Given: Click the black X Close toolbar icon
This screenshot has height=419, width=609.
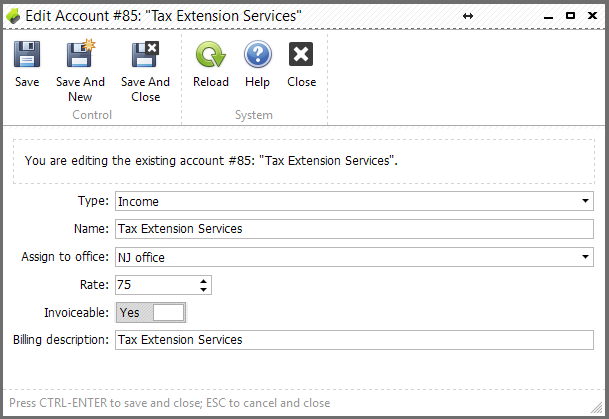Looking at the screenshot, I should (x=301, y=54).
